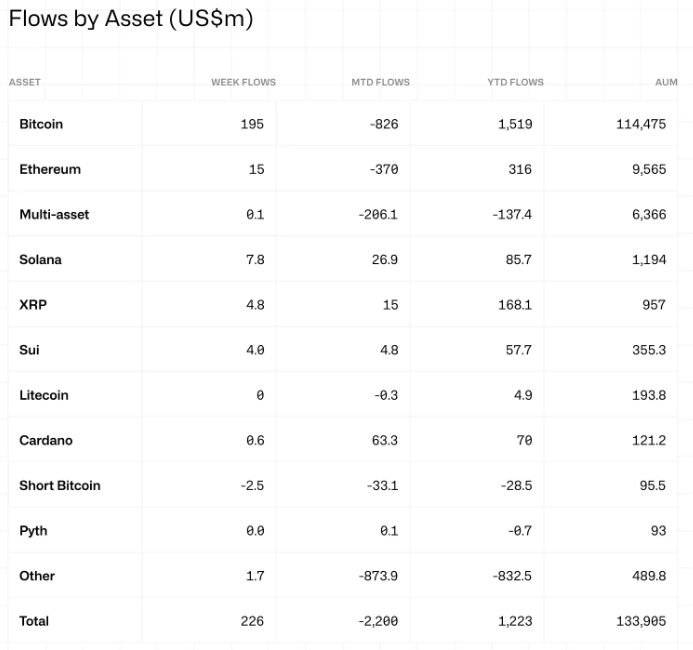The image size is (693, 650).
Task: Click the Flows by Asset title
Action: pos(131,19)
